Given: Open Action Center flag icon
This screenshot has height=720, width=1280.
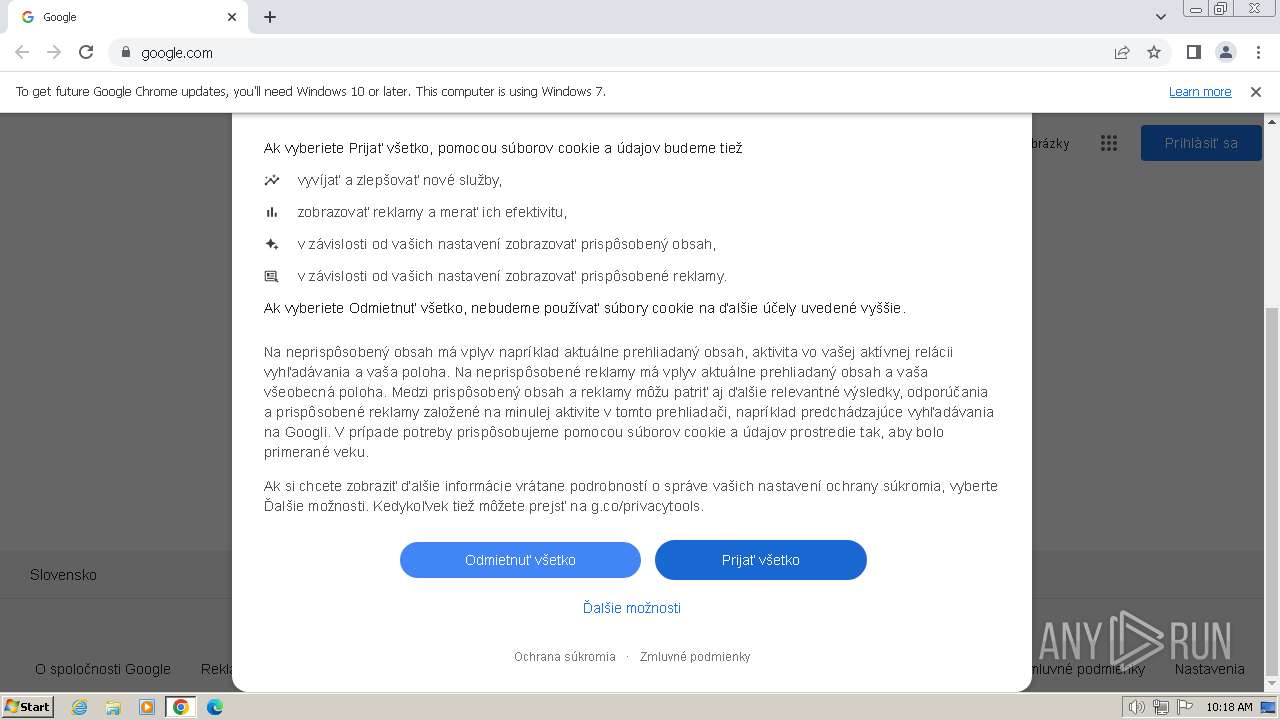Looking at the screenshot, I should [1183, 707].
